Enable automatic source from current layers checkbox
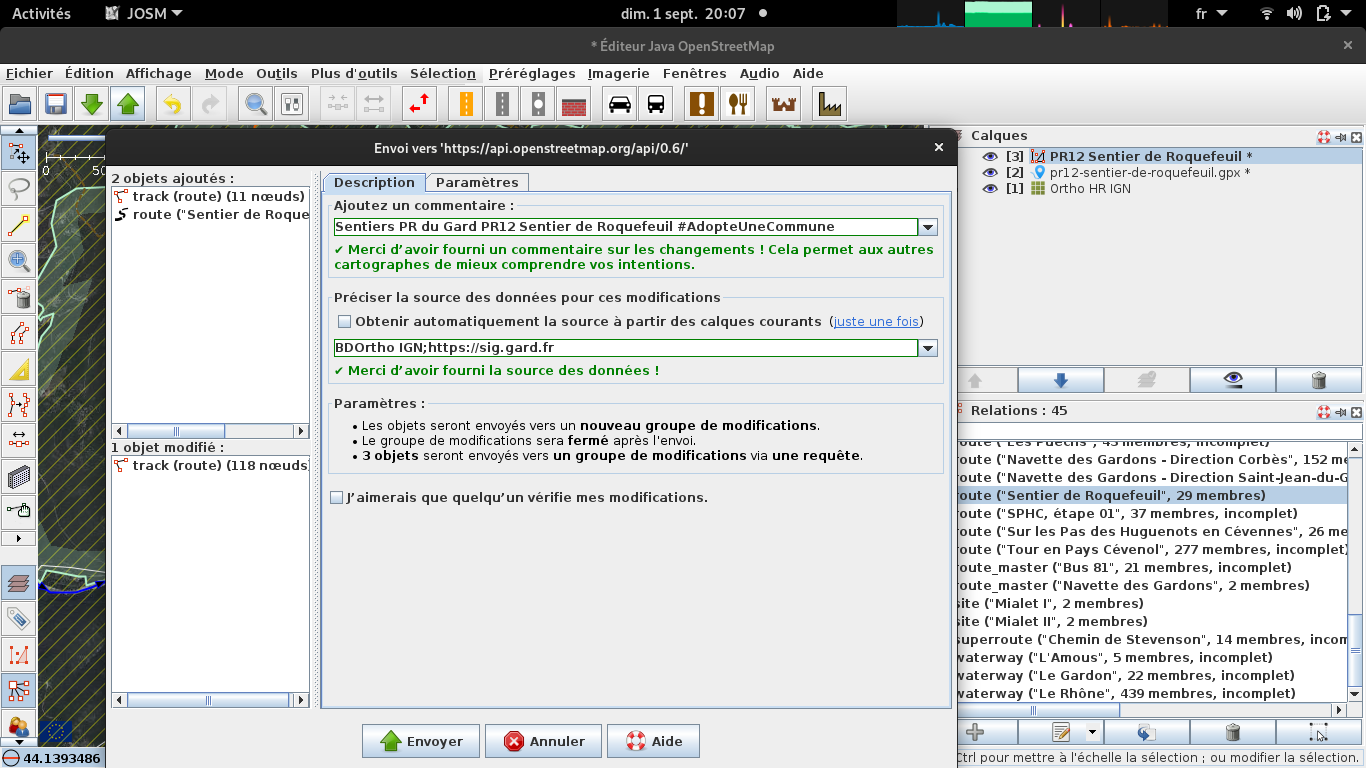The image size is (1366, 768). coord(345,322)
